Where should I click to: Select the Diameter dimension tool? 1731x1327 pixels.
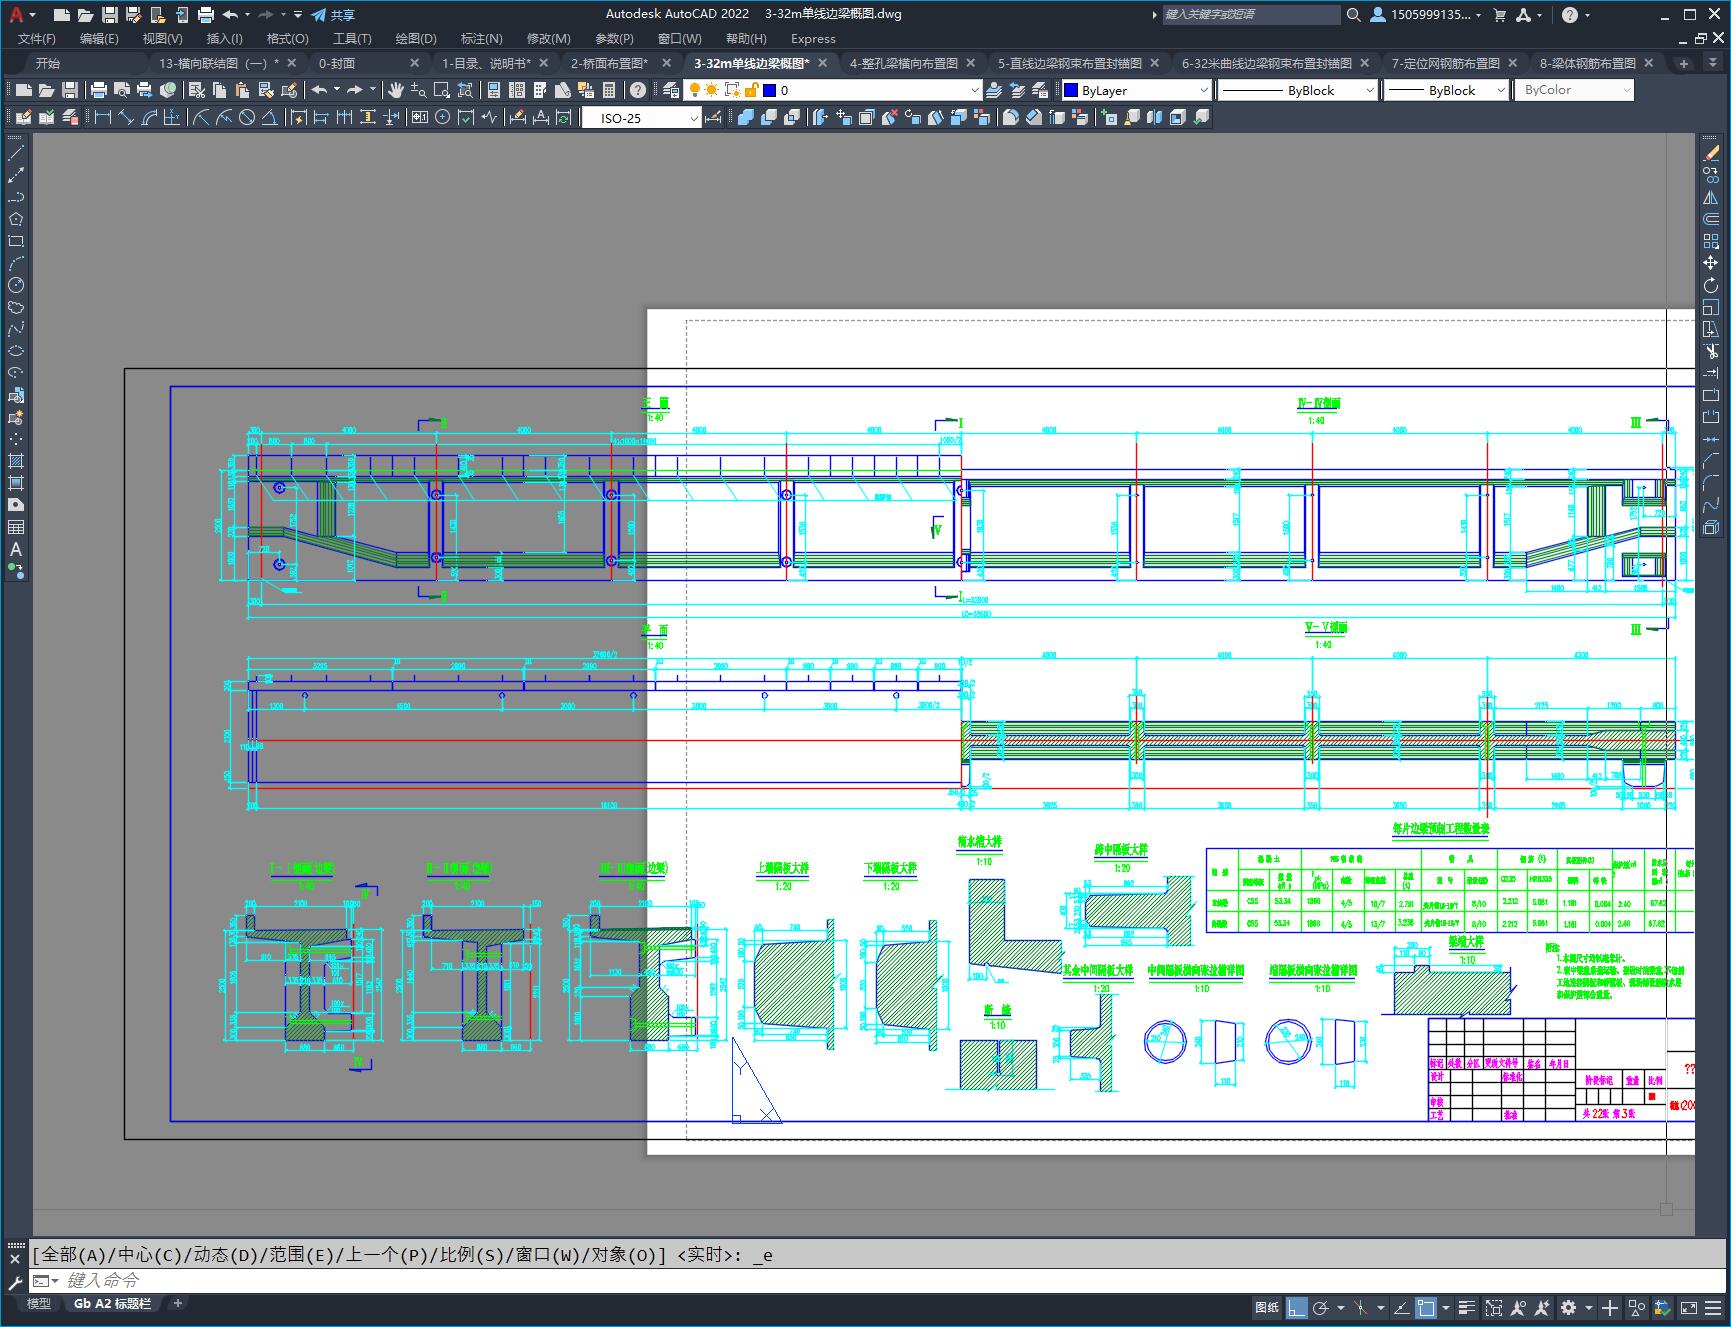tap(247, 118)
